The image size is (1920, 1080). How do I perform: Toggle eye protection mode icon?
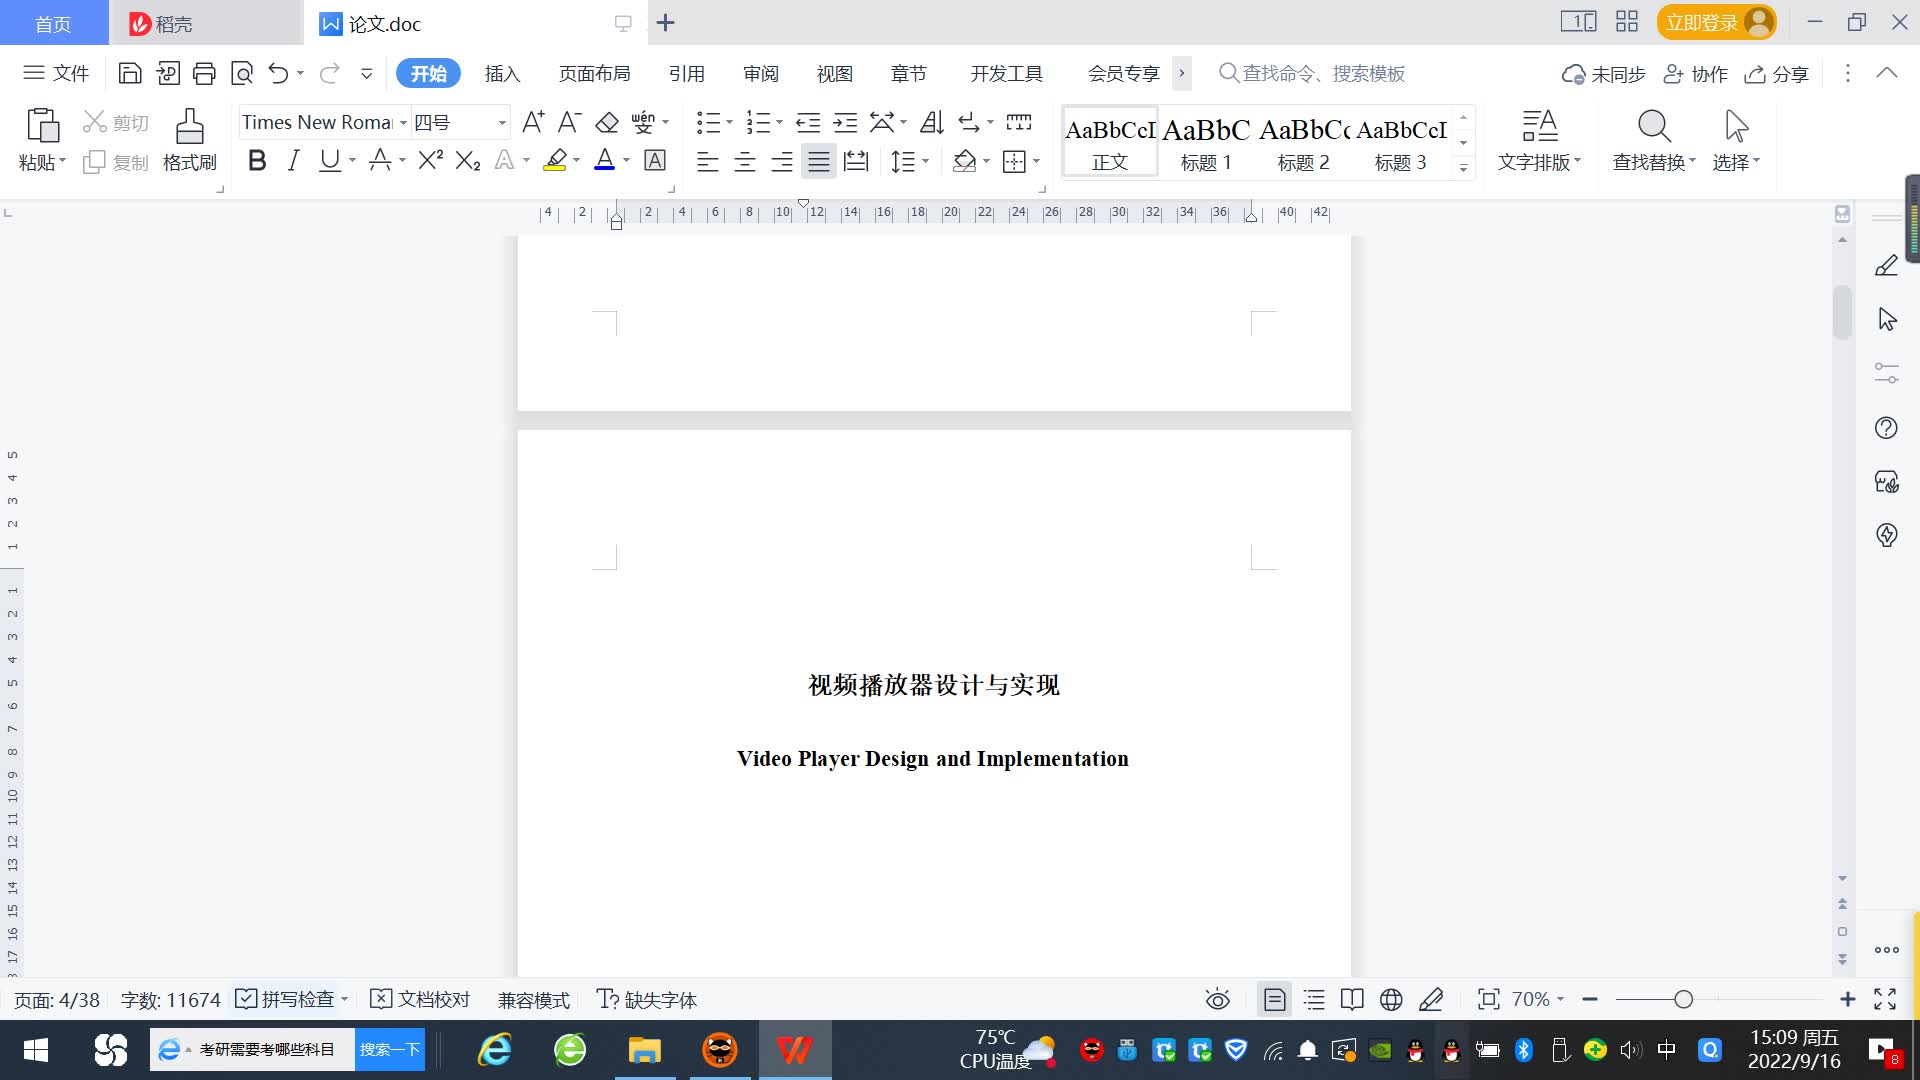[1217, 999]
